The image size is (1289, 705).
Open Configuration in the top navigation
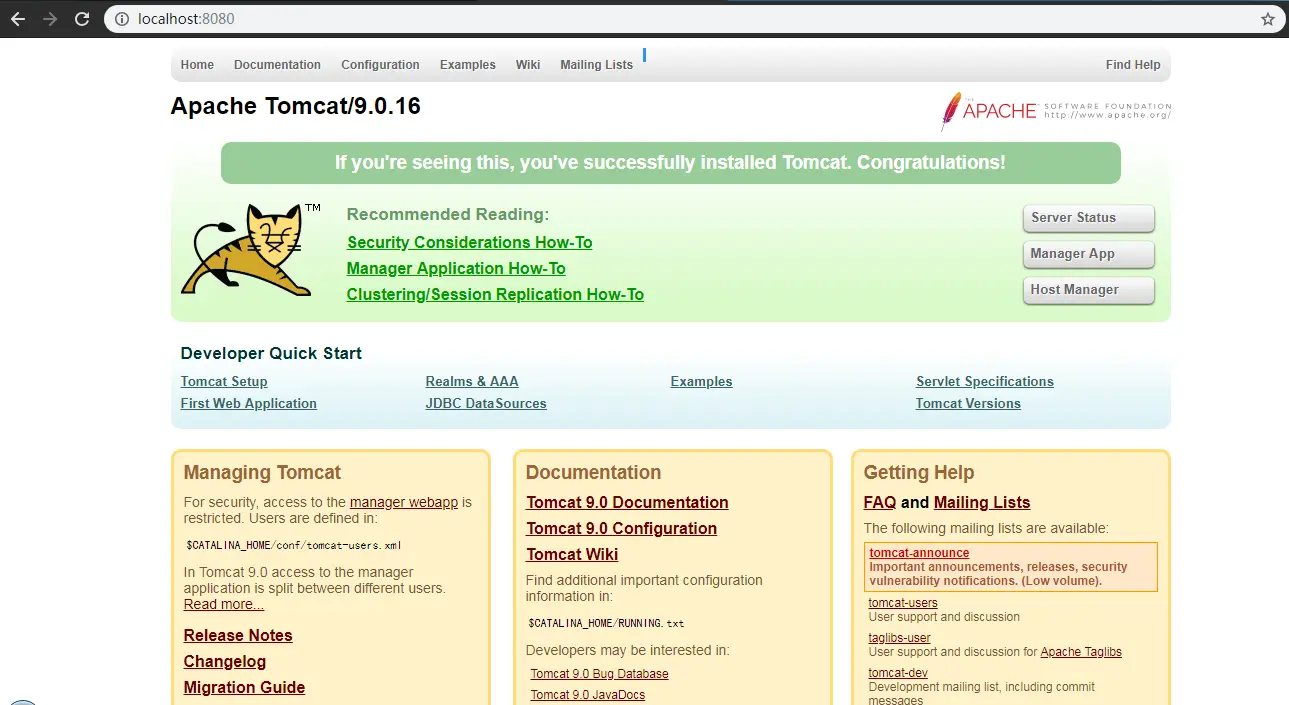point(380,65)
